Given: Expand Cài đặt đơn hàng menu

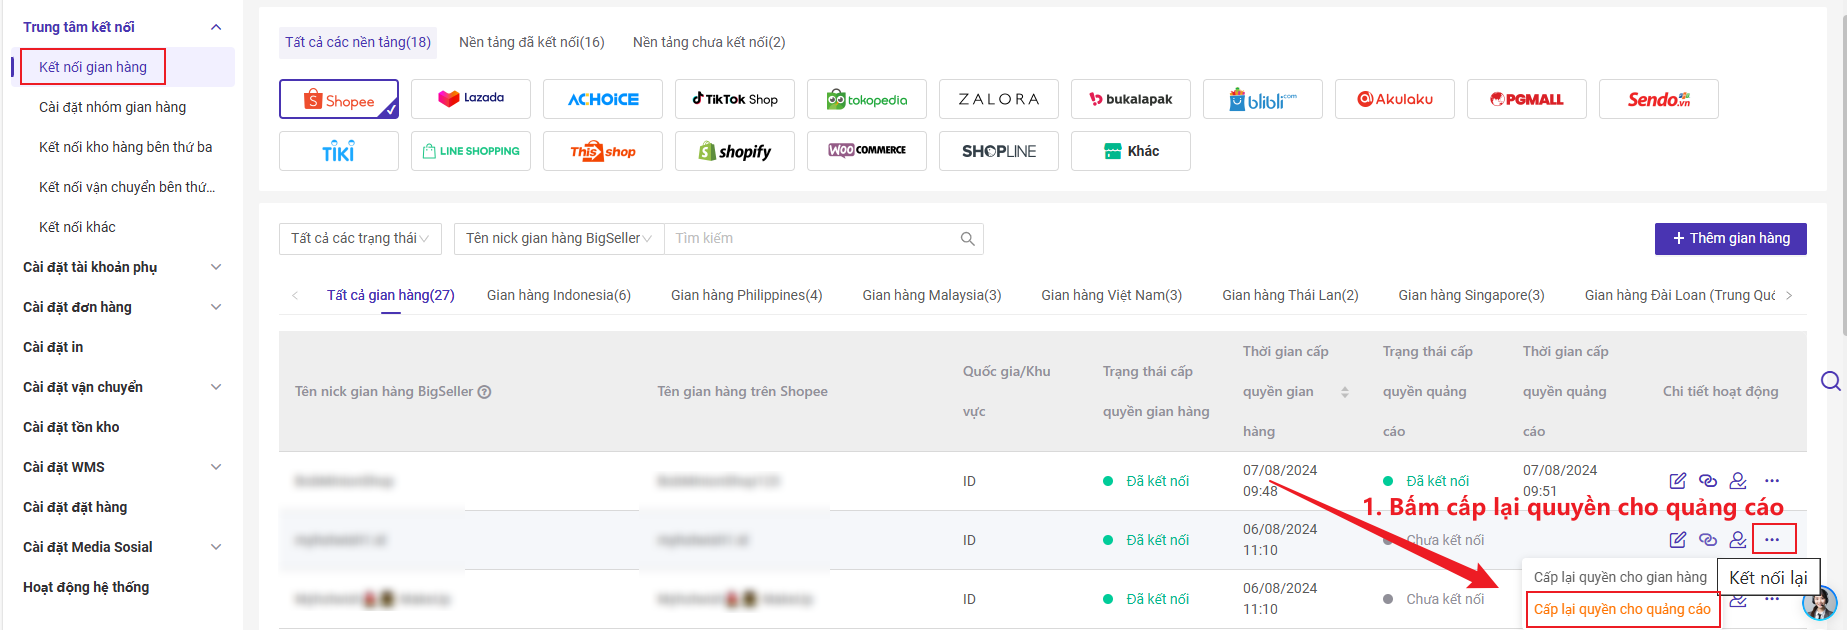Looking at the screenshot, I should pyautogui.click(x=216, y=307).
